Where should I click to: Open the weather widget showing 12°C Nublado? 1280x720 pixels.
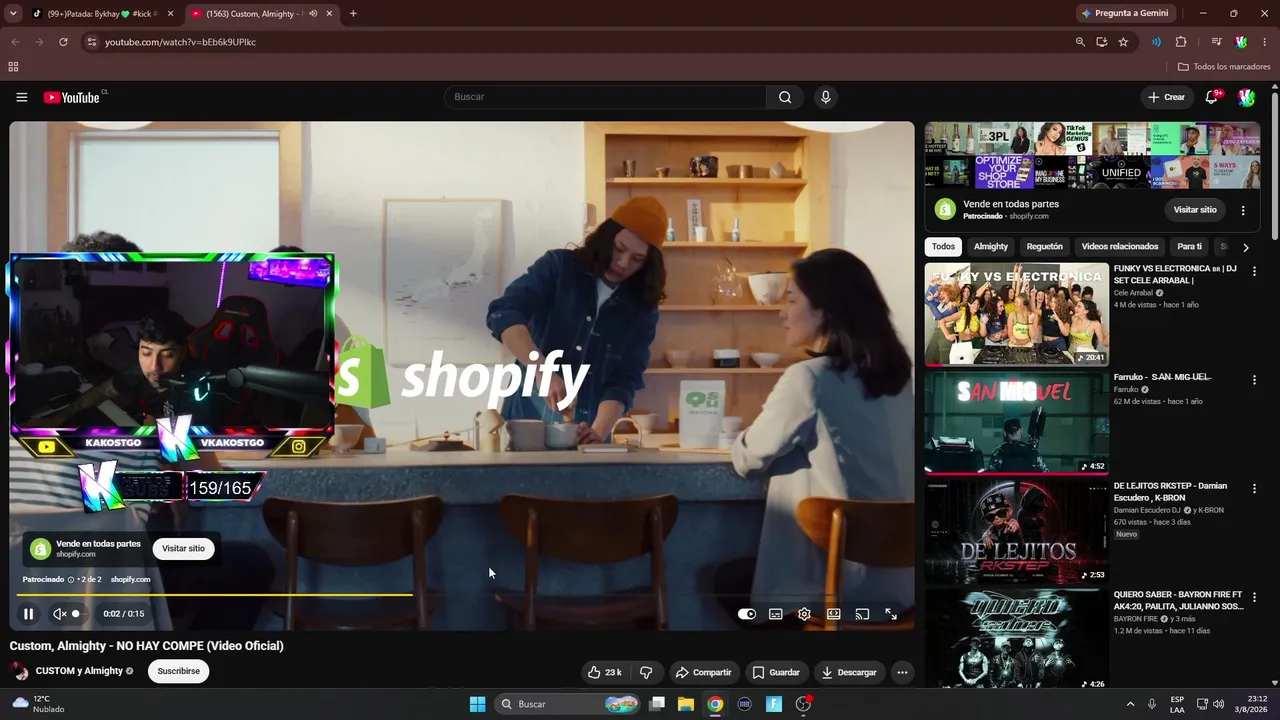[x=38, y=704]
